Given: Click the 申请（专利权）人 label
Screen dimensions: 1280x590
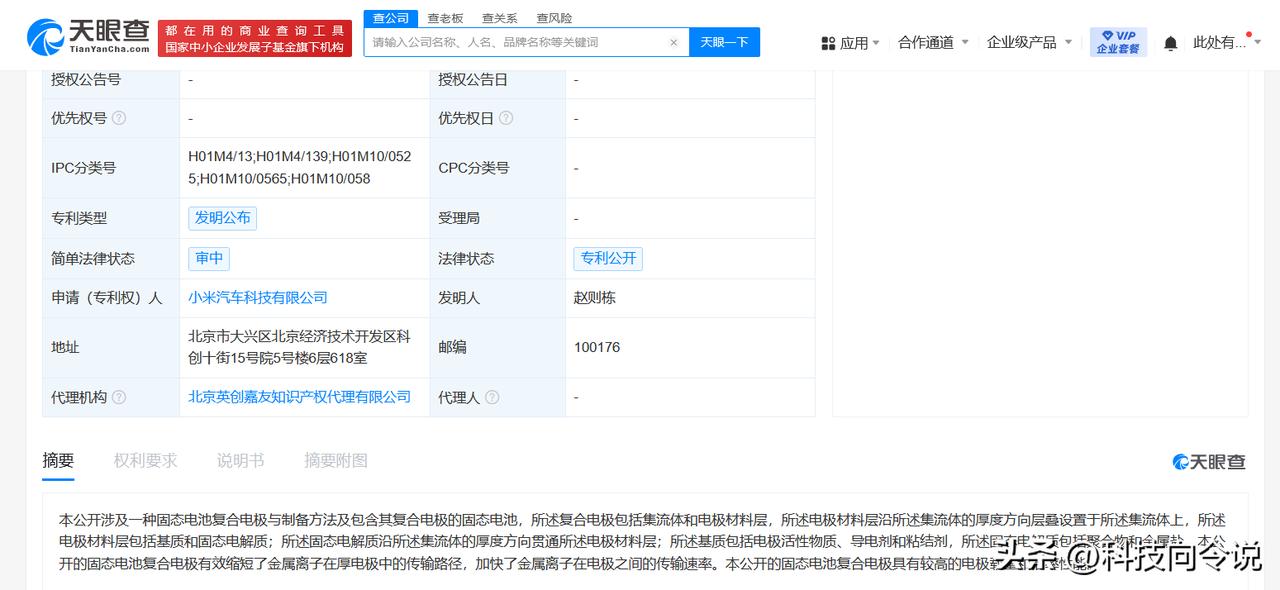Looking at the screenshot, I should [107, 298].
